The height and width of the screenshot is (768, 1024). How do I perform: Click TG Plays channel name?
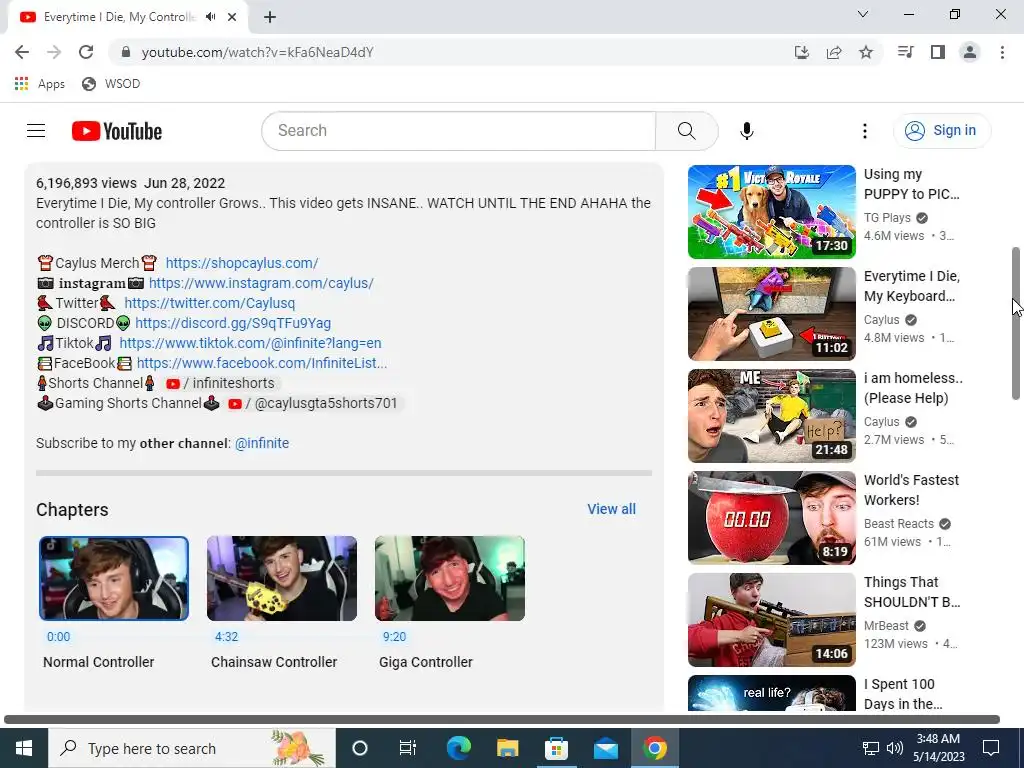point(887,218)
